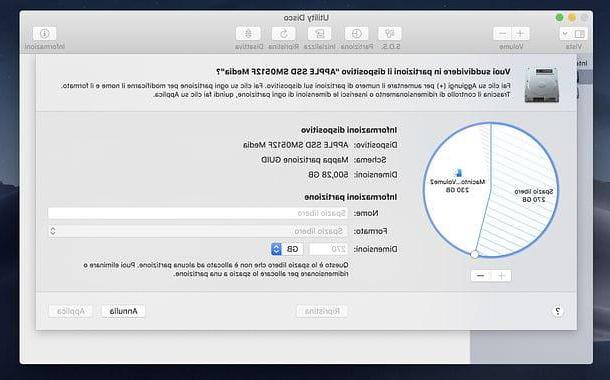Click the Ripristina restore icon in toolbar
This screenshot has width=610, height=380.
(284, 34)
